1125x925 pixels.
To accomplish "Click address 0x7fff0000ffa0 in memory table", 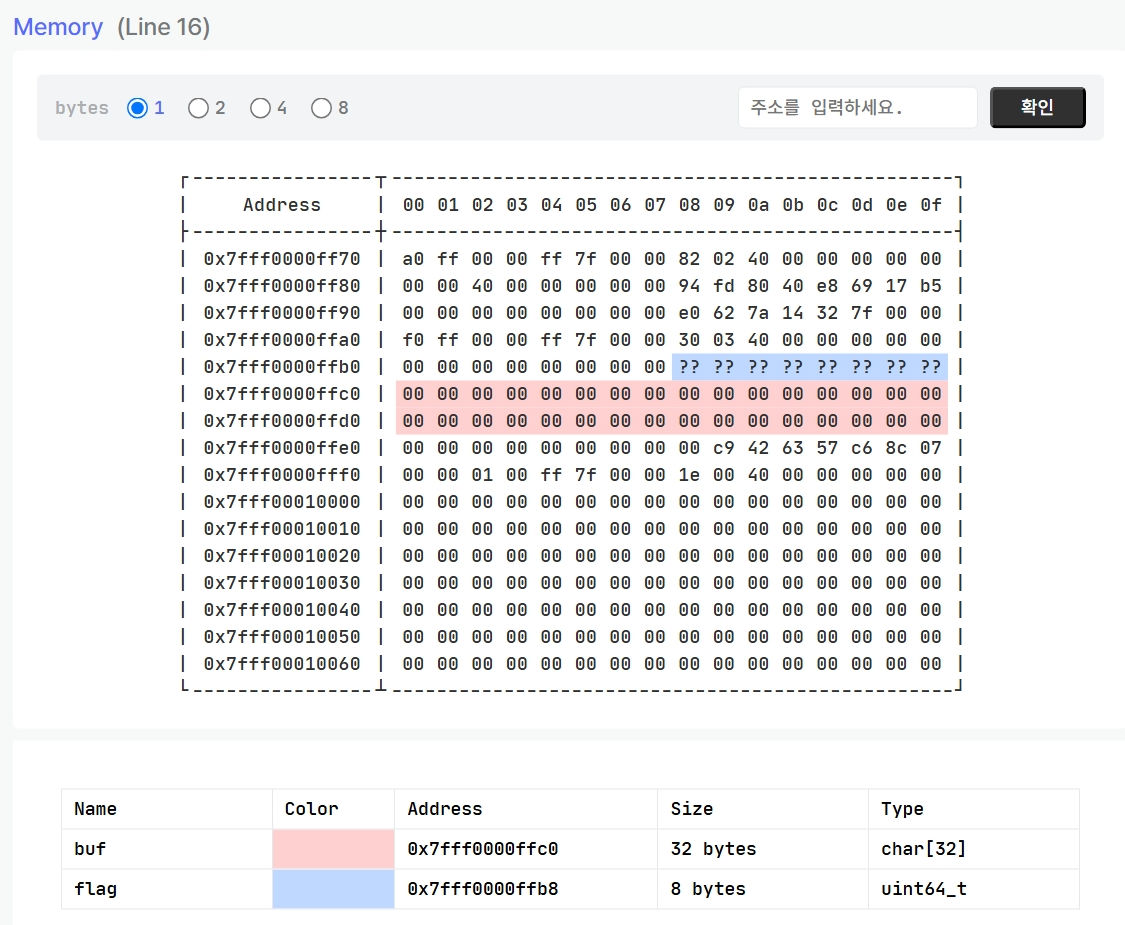I will [x=282, y=340].
